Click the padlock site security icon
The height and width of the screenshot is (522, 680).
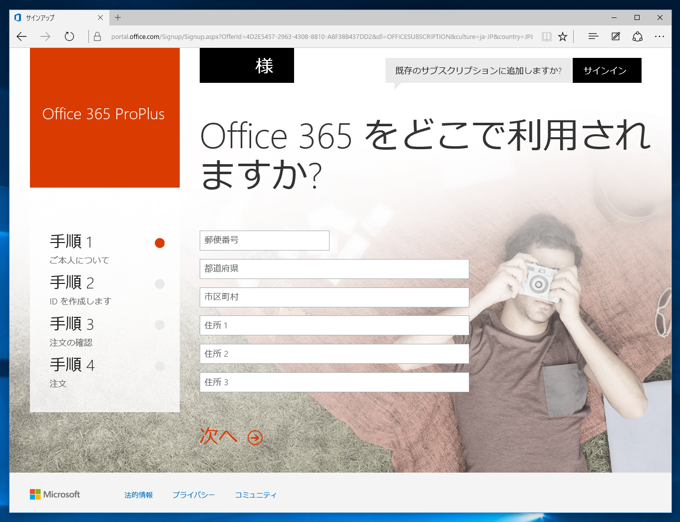coord(97,37)
